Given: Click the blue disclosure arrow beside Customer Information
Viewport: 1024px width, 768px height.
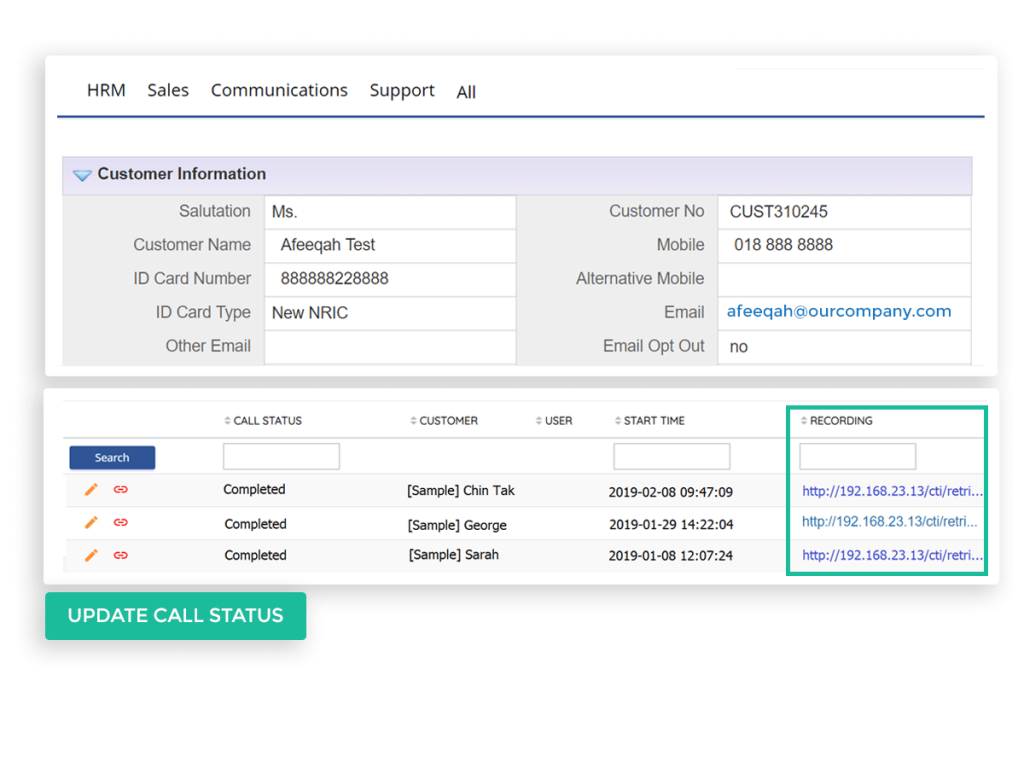Looking at the screenshot, I should [x=82, y=174].
